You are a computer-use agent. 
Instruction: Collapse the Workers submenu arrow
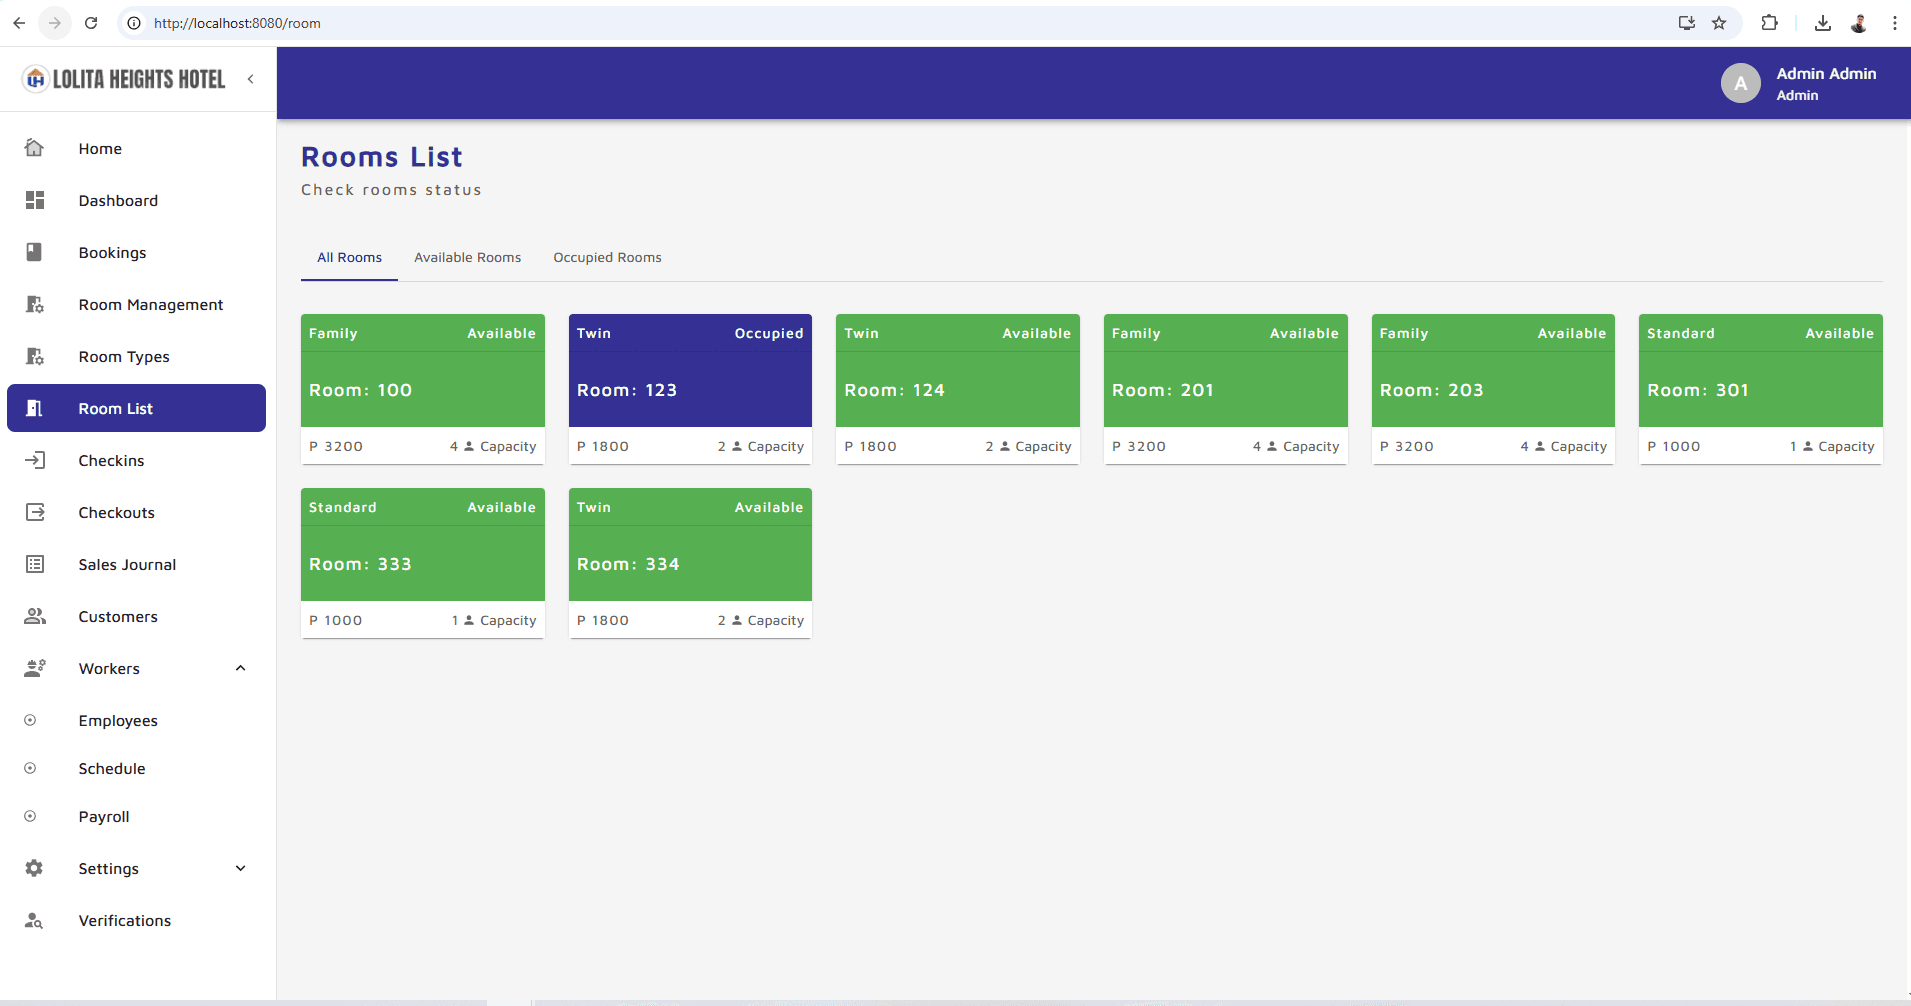[x=240, y=668]
